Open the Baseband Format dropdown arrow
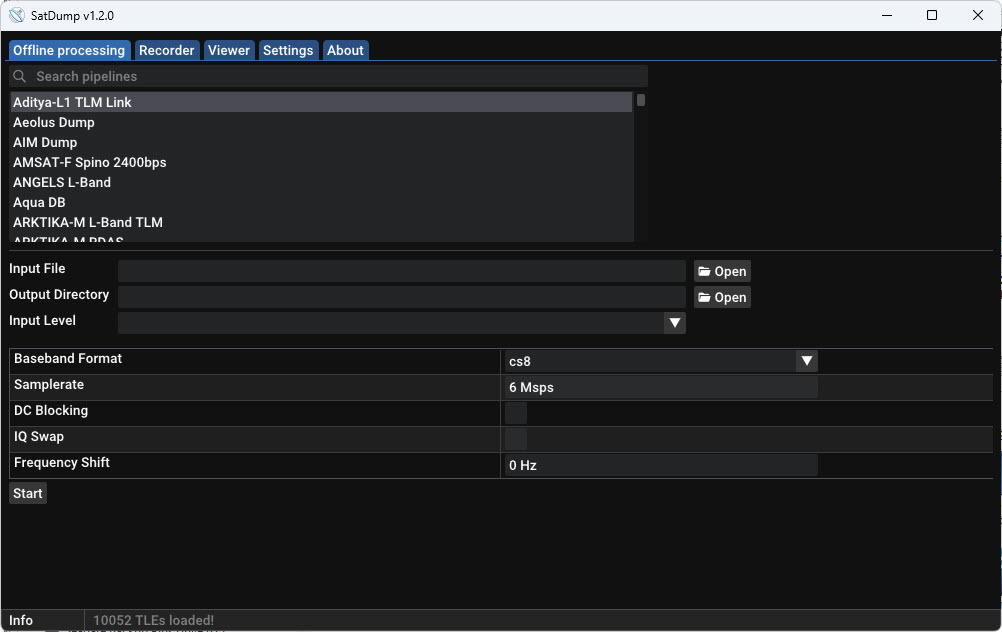This screenshot has height=632, width=1002. point(806,360)
